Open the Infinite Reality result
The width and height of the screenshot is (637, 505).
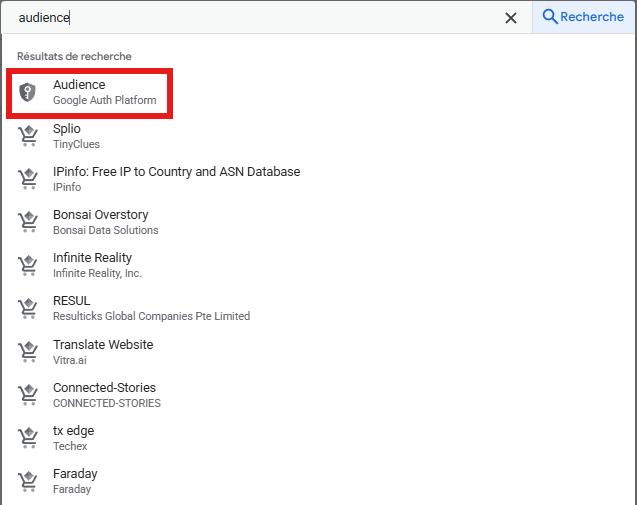pyautogui.click(x=92, y=258)
